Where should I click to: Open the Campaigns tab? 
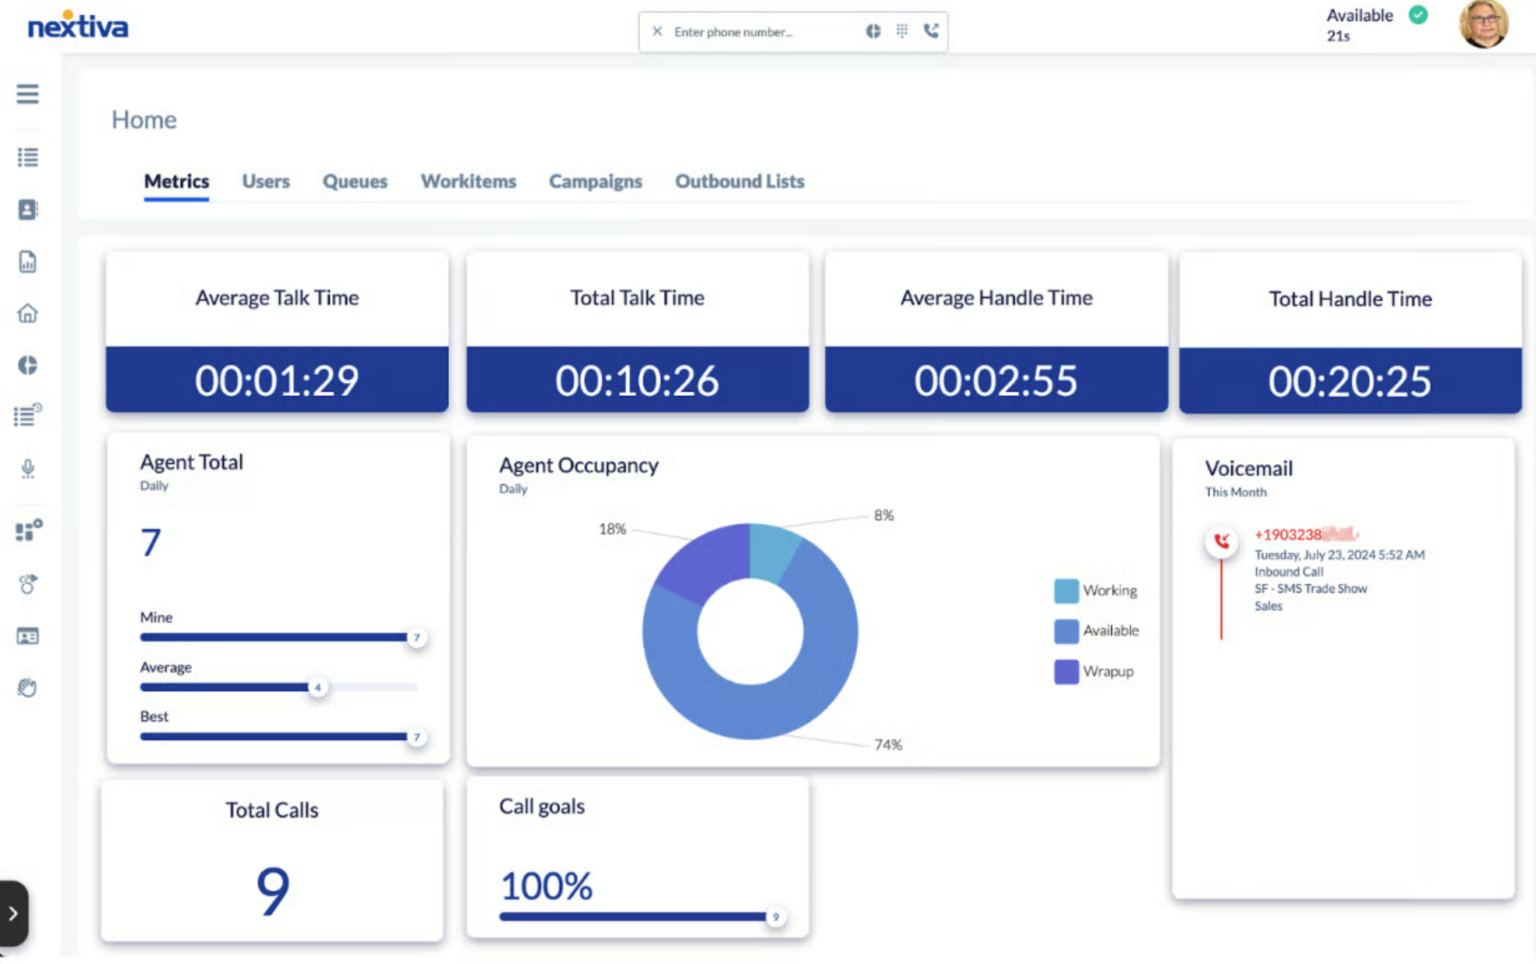tap(595, 181)
